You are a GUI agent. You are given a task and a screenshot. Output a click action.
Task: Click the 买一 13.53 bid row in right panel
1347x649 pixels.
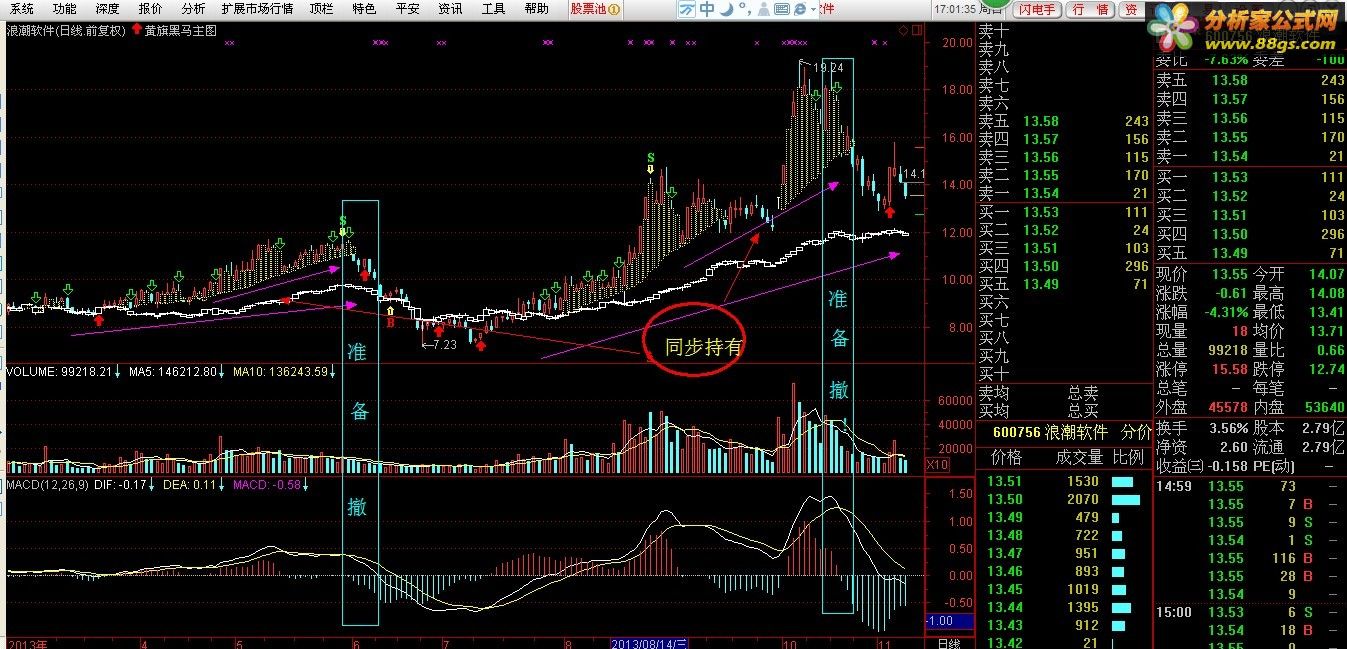[x=1250, y=177]
